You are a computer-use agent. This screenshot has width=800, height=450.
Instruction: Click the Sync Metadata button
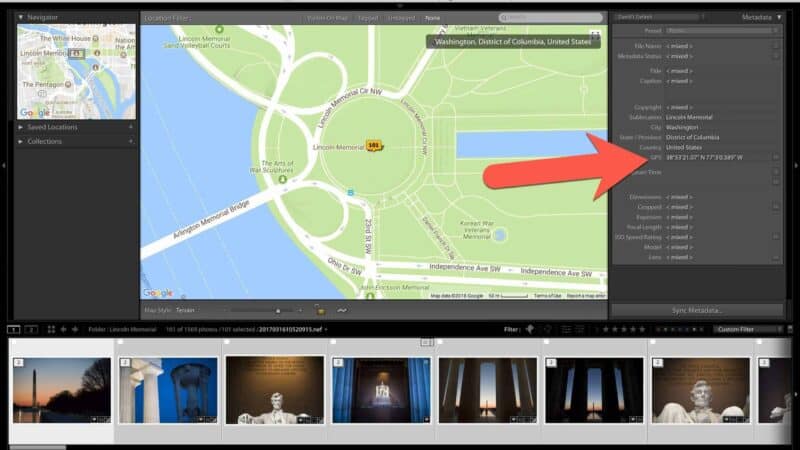pos(697,310)
